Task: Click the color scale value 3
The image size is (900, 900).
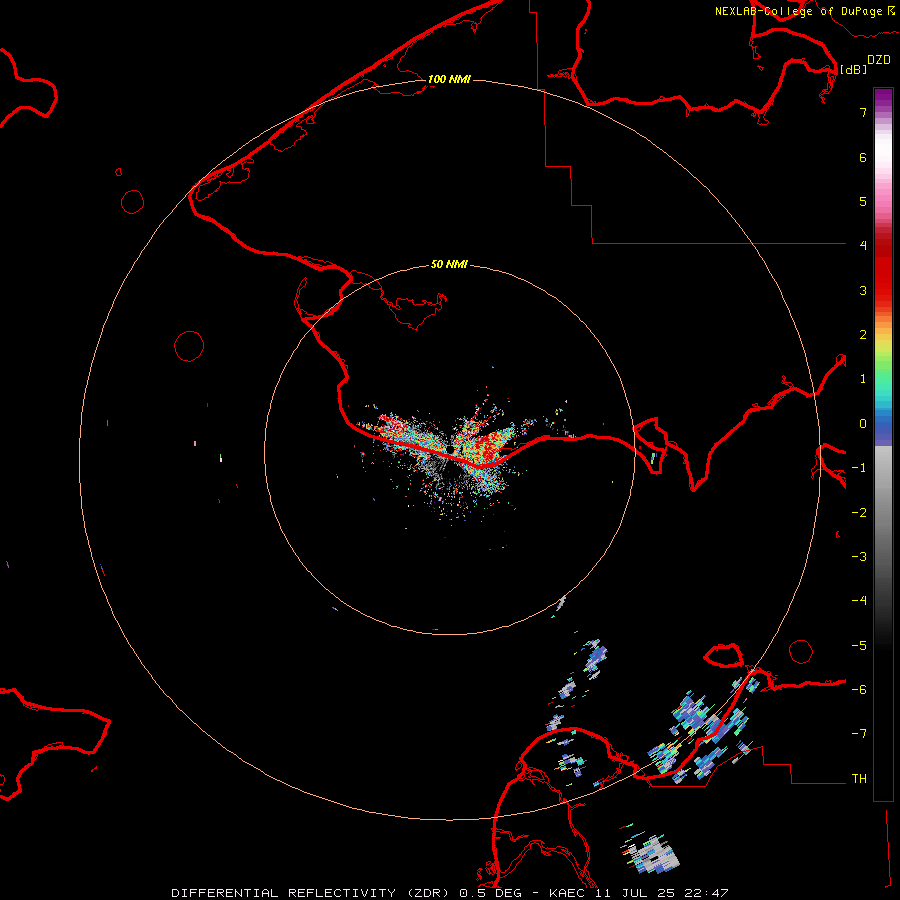Action: (x=863, y=290)
